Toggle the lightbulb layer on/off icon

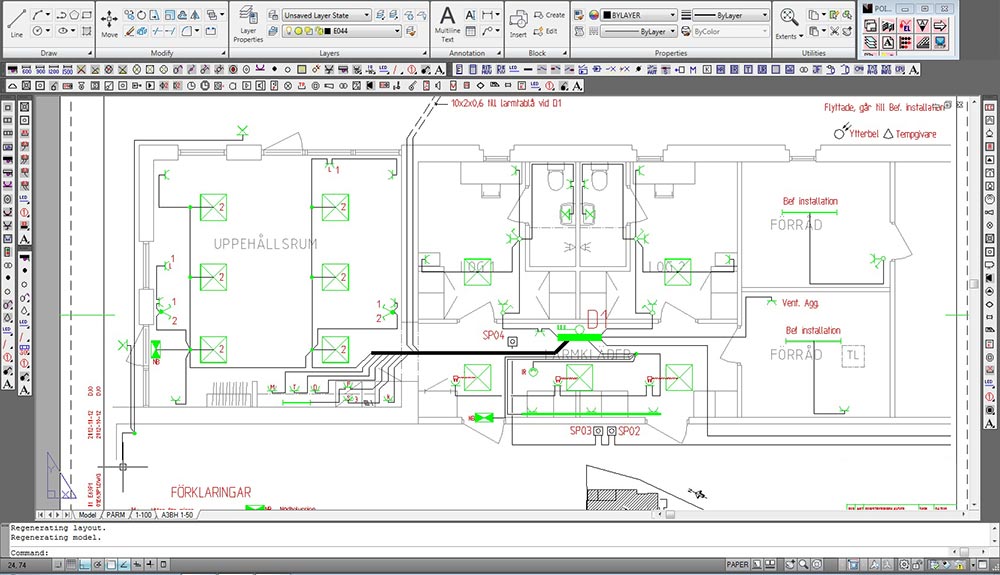point(290,31)
